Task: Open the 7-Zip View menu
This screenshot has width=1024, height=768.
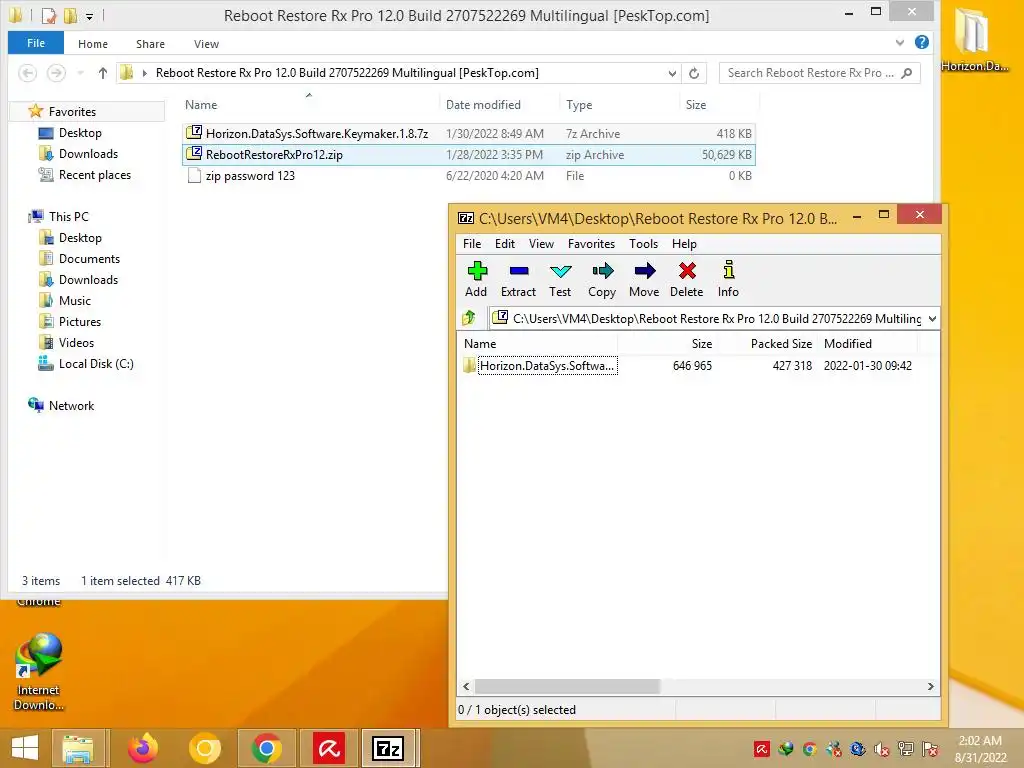Action: [x=541, y=244]
